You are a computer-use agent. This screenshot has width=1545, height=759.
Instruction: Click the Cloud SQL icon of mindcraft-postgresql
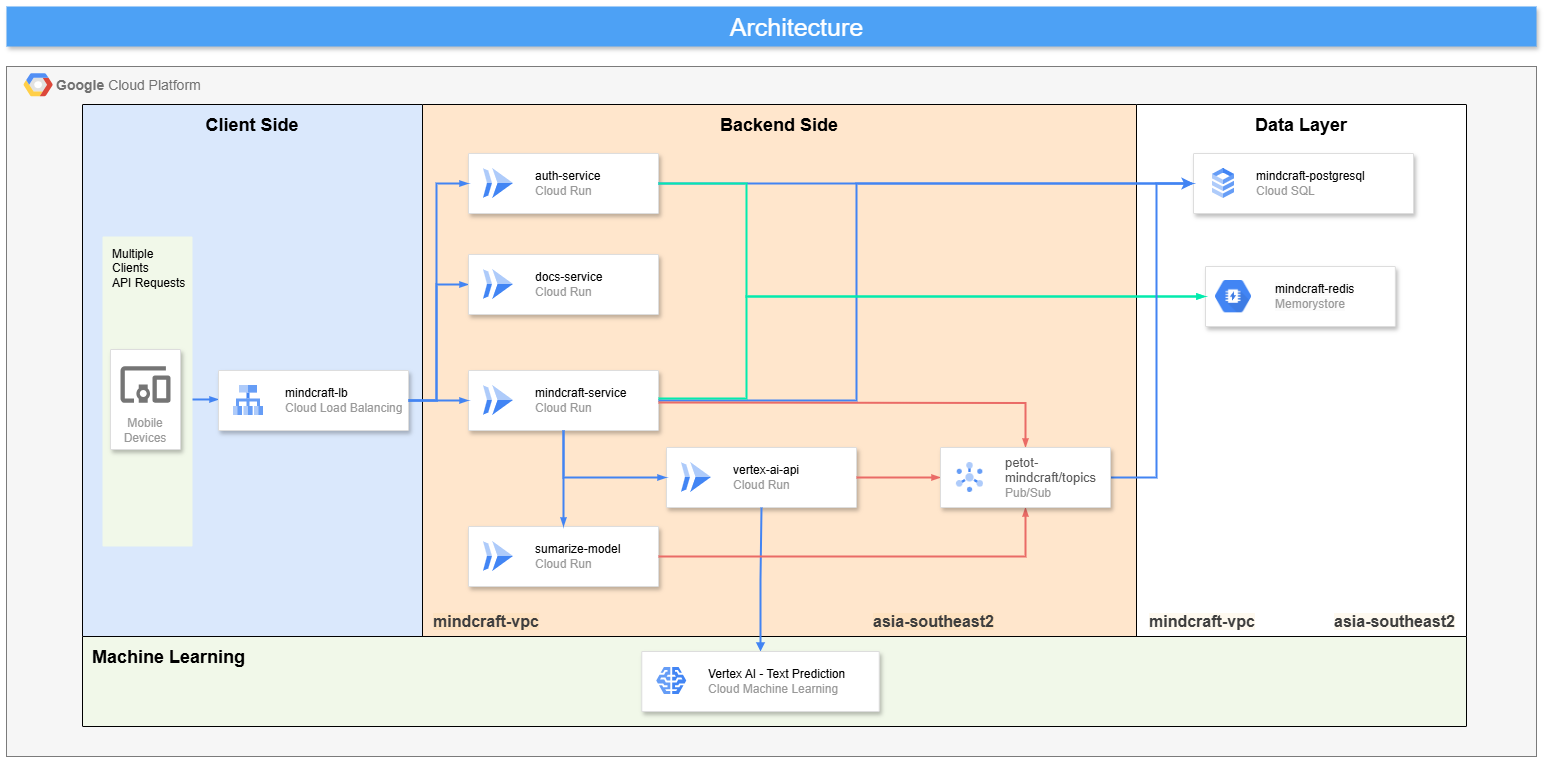(x=1222, y=183)
